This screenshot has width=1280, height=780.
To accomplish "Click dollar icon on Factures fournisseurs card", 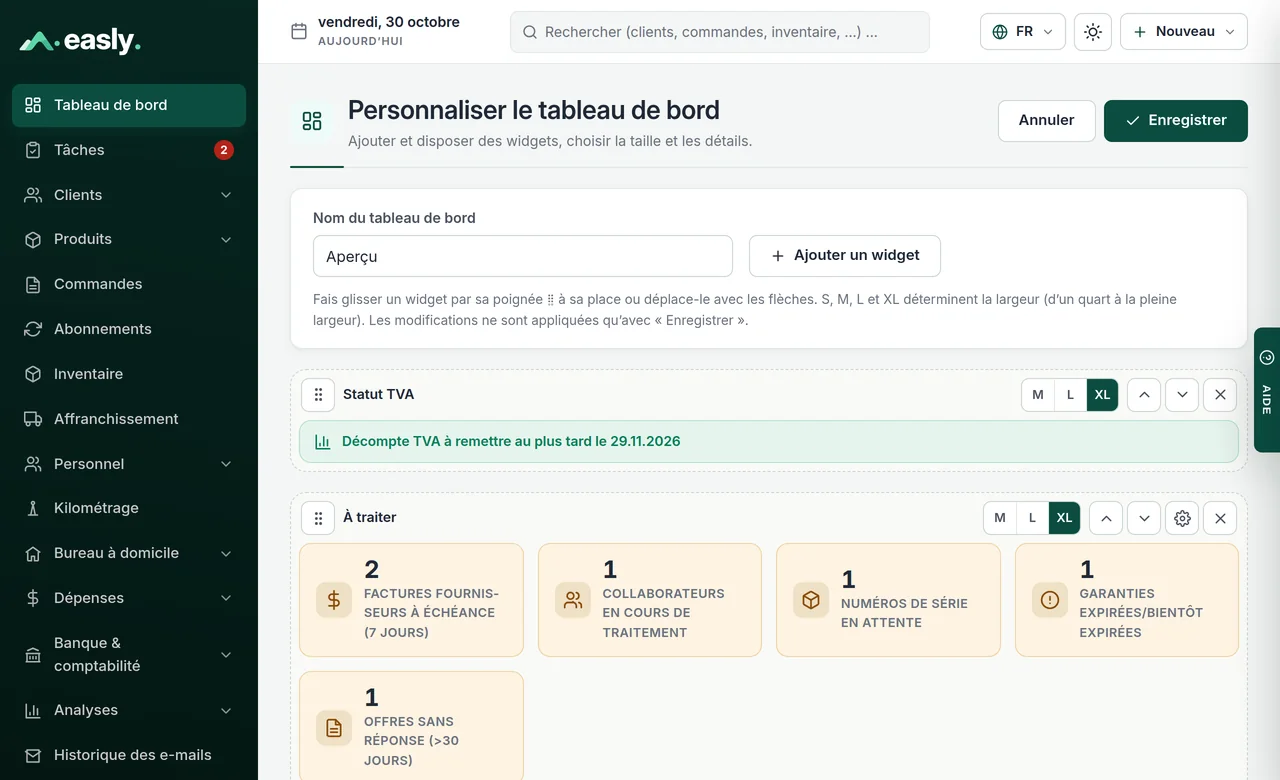I will pyautogui.click(x=334, y=600).
